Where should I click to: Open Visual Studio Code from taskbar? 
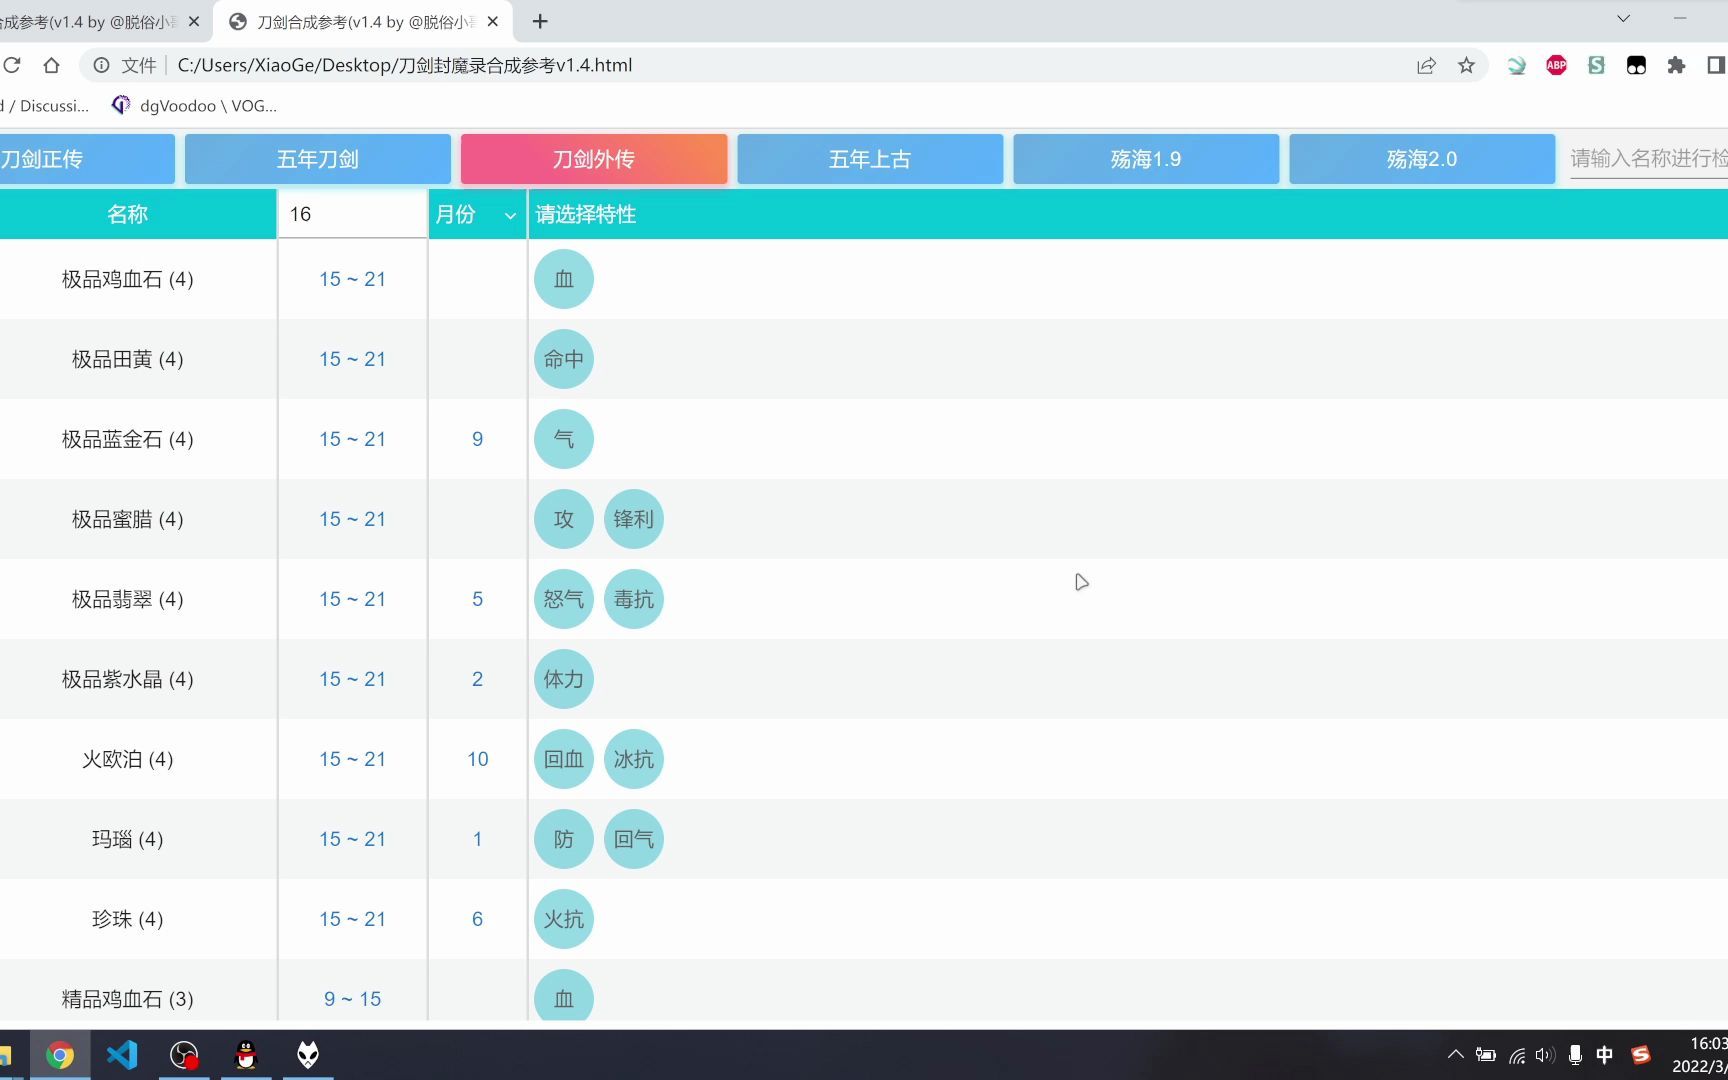(122, 1055)
